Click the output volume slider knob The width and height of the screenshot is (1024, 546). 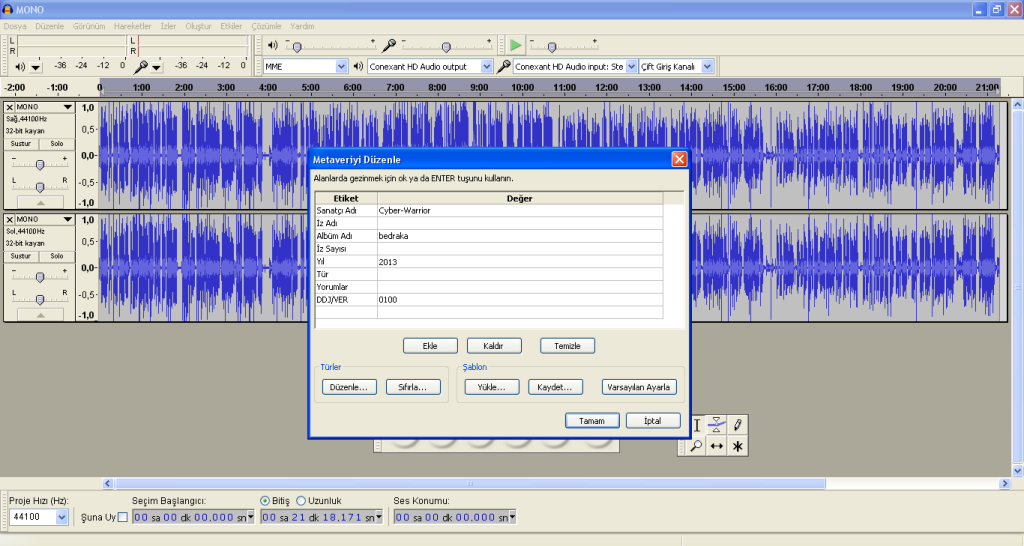click(x=297, y=47)
